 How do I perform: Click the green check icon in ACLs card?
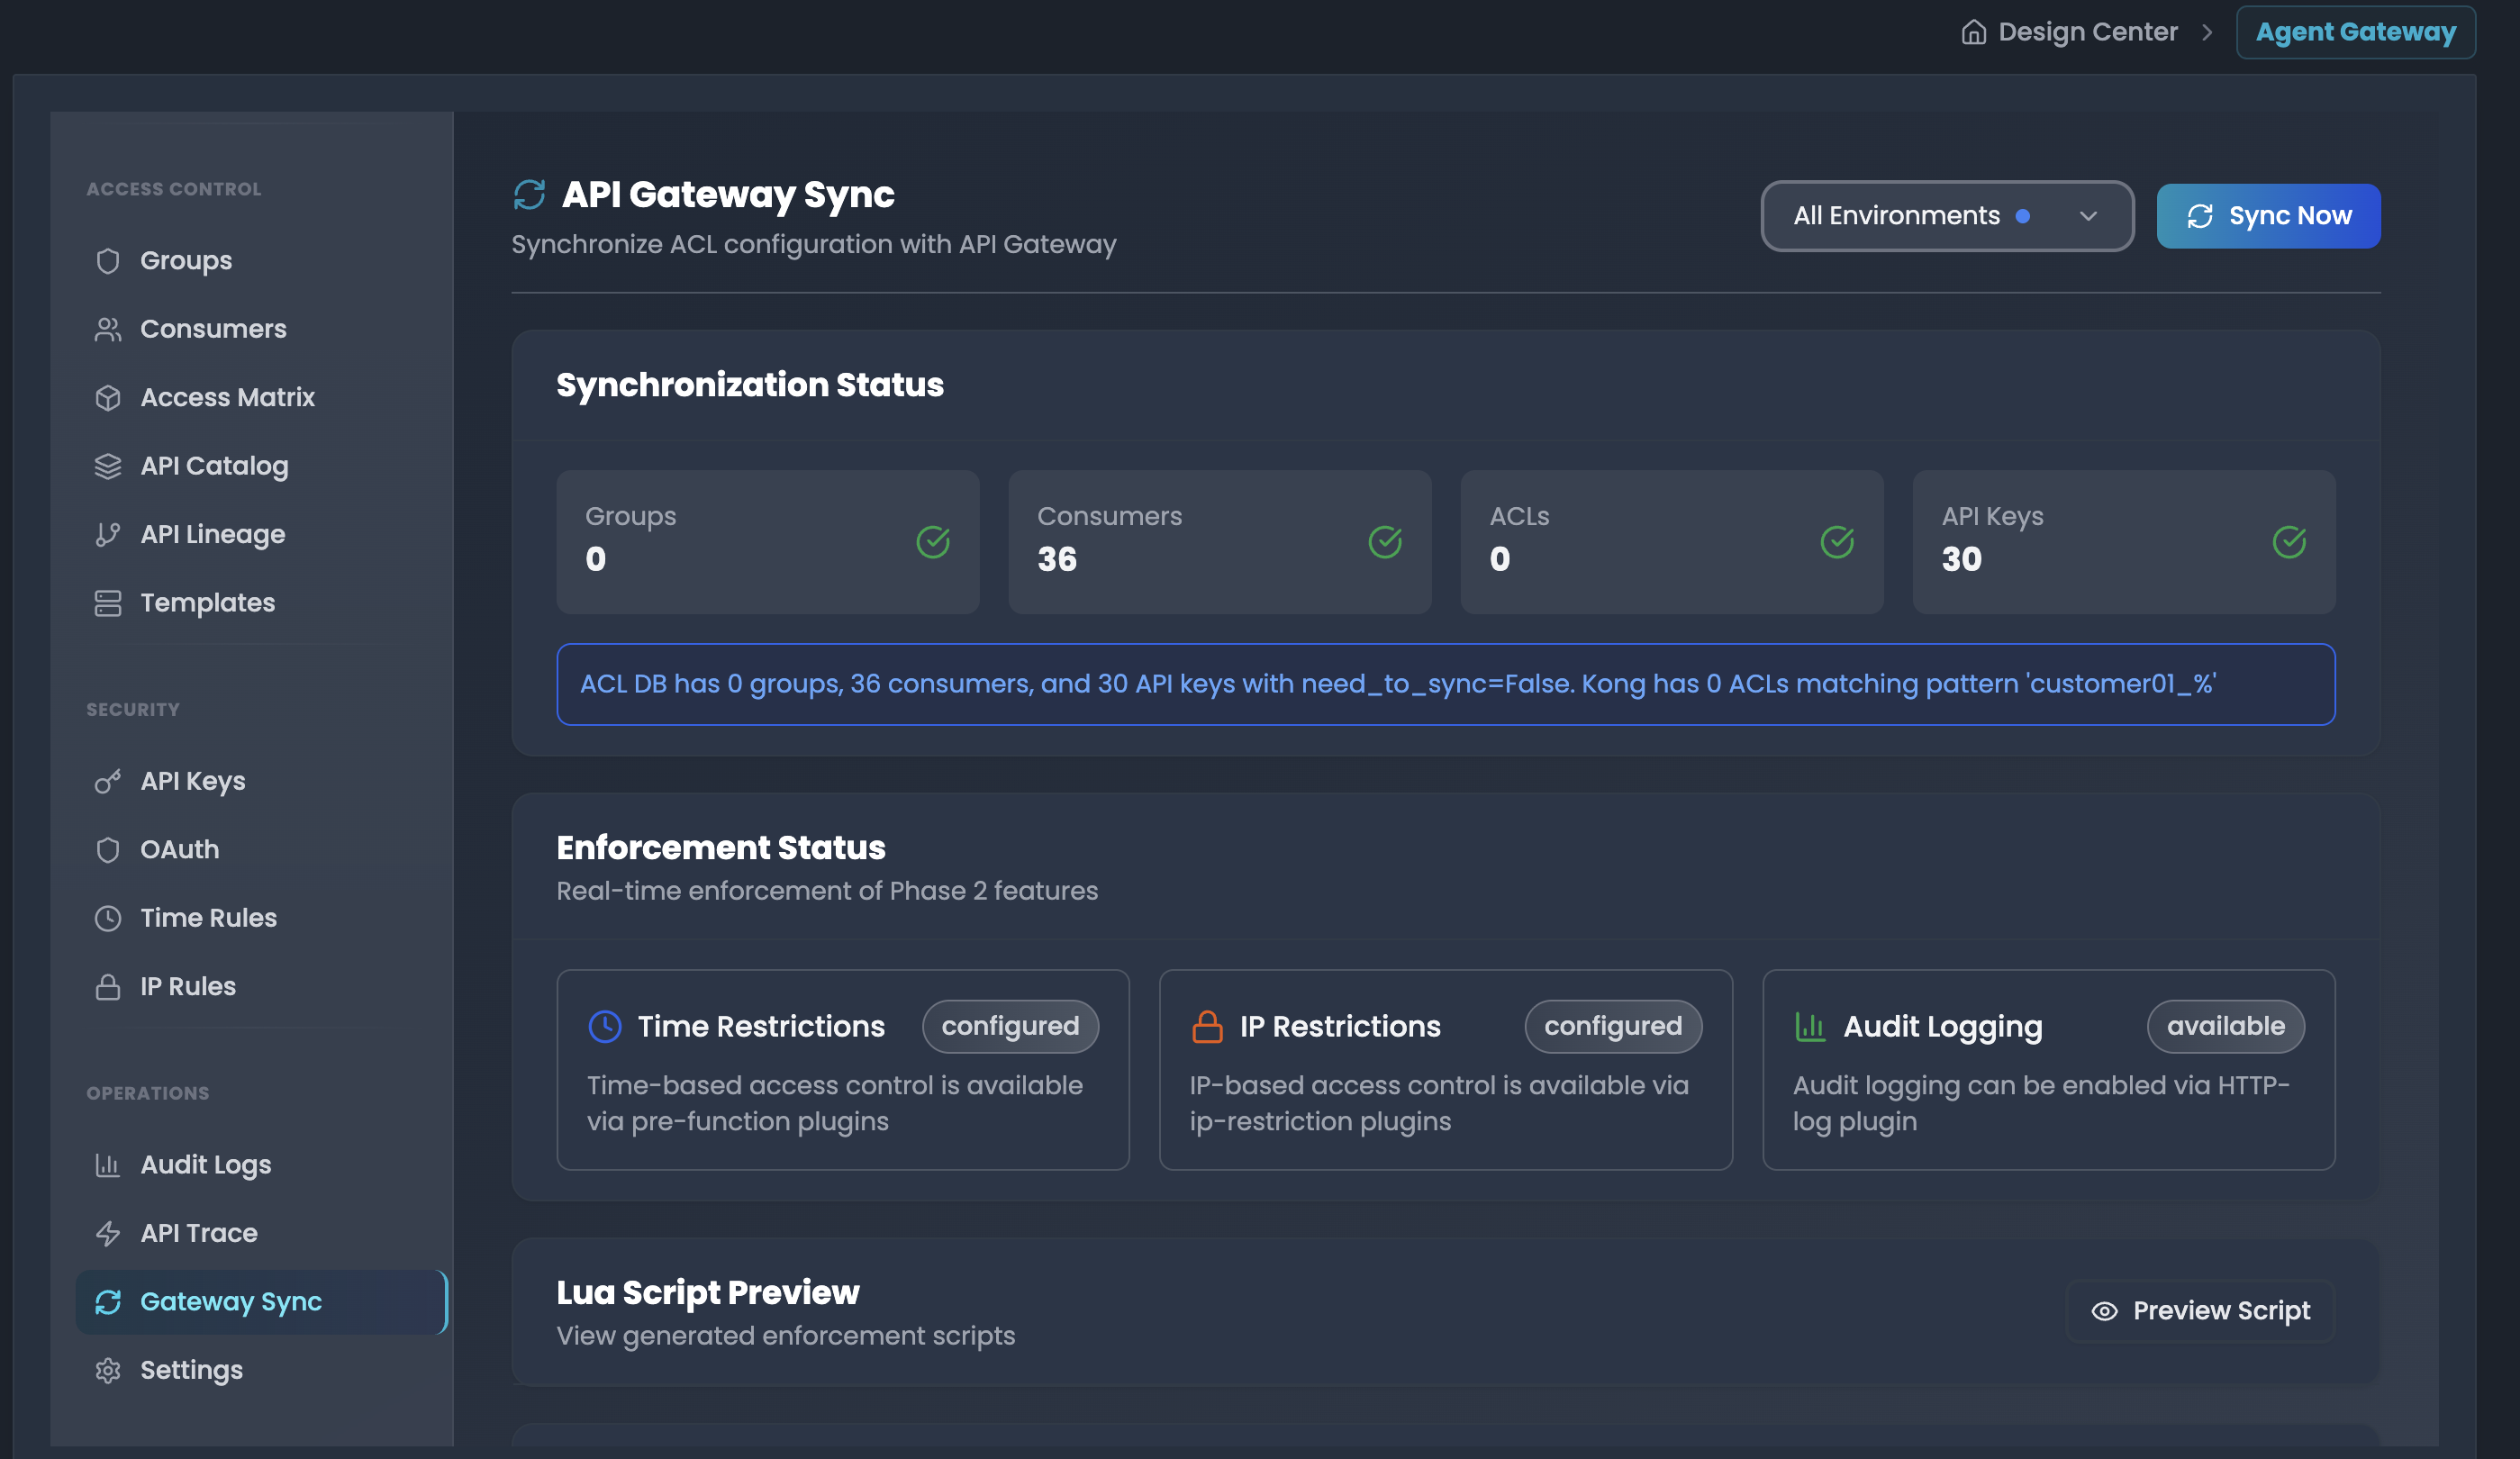pyautogui.click(x=1837, y=542)
